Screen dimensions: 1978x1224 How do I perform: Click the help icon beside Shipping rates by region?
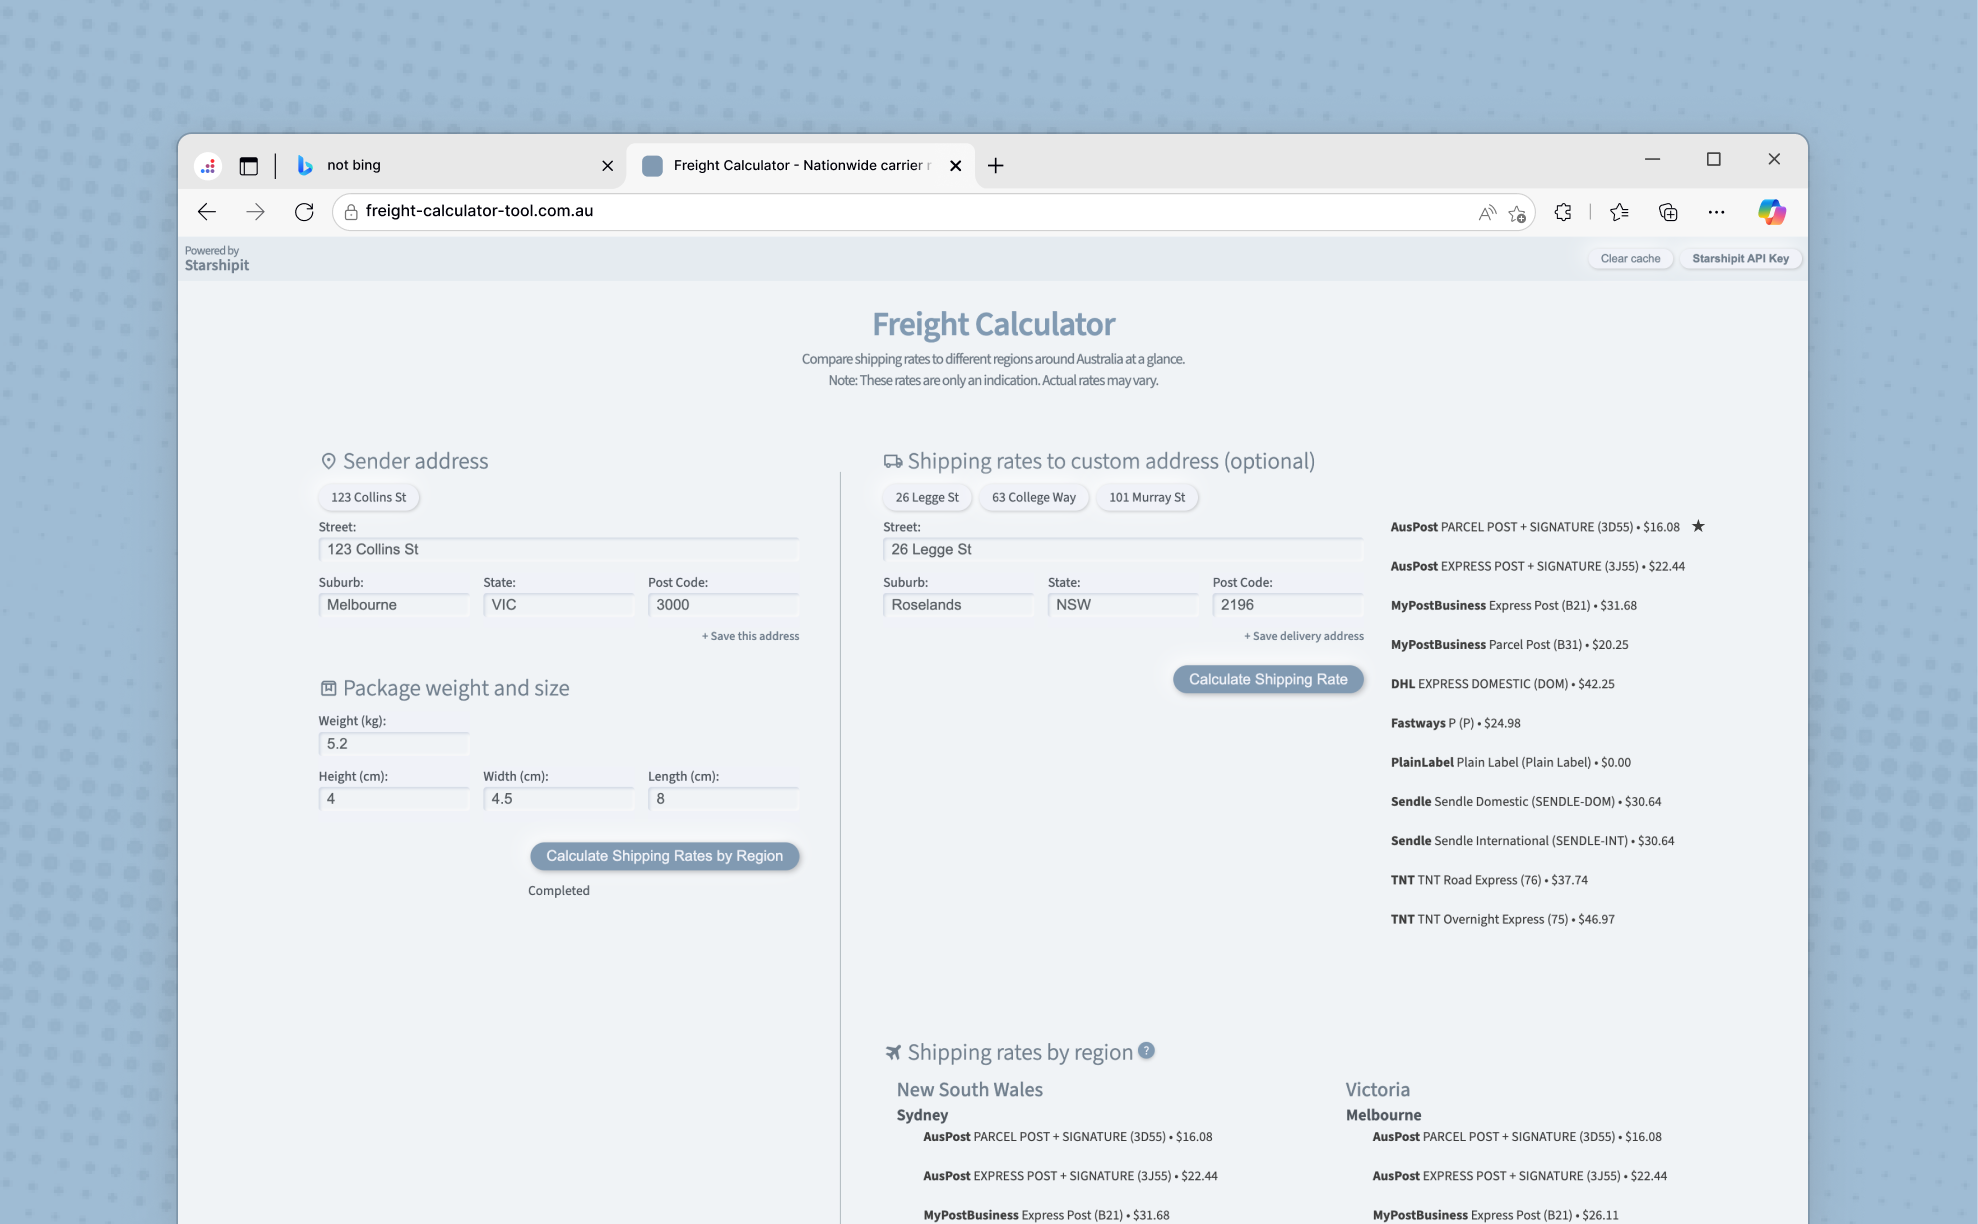1146,1051
